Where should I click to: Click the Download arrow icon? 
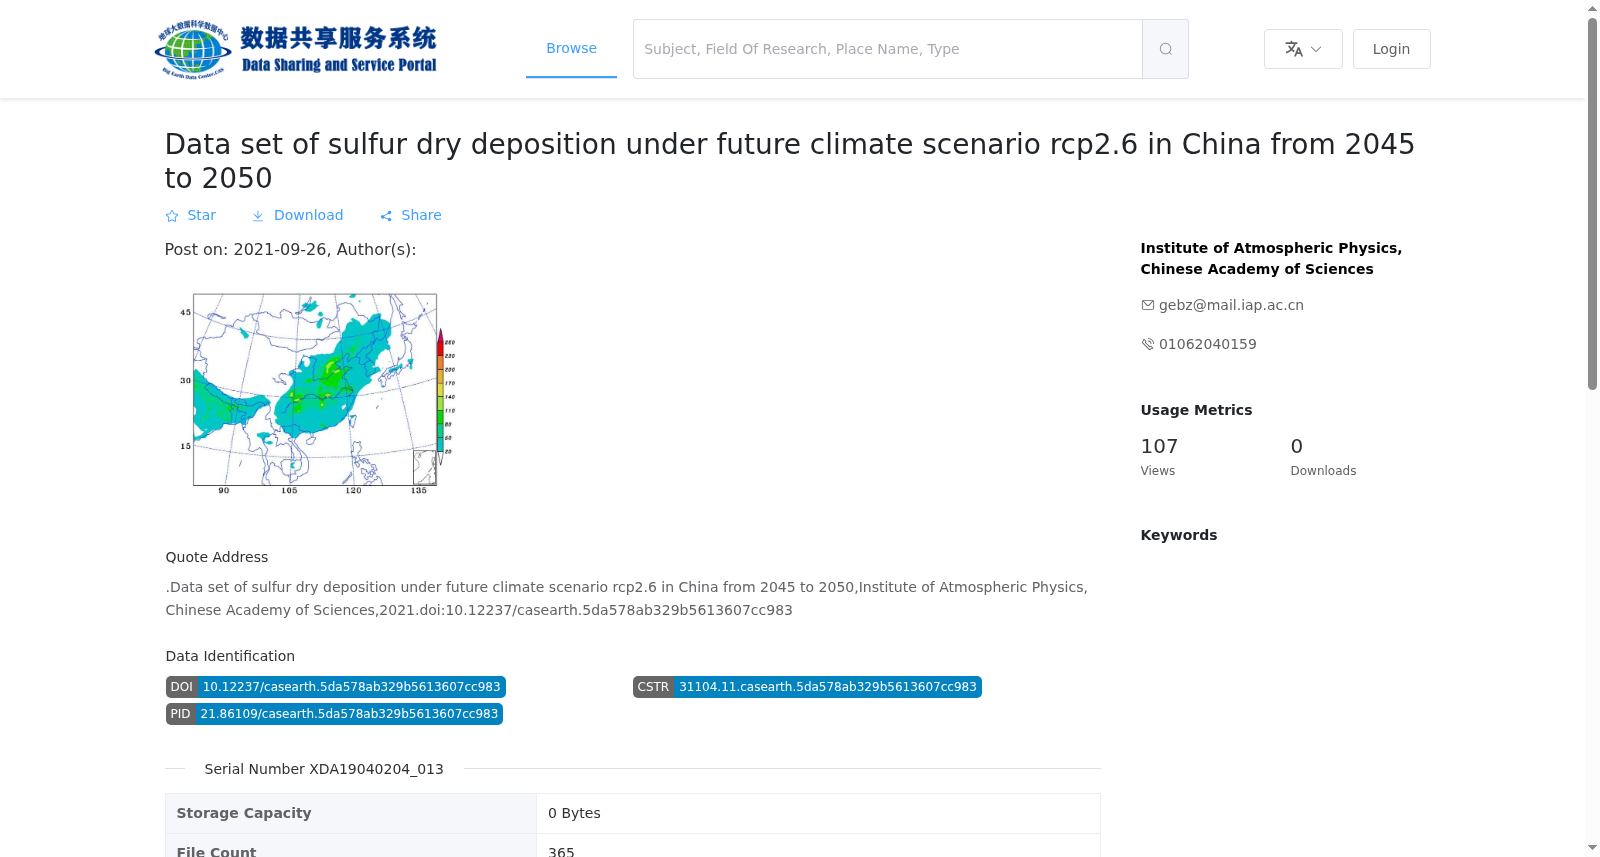[258, 216]
